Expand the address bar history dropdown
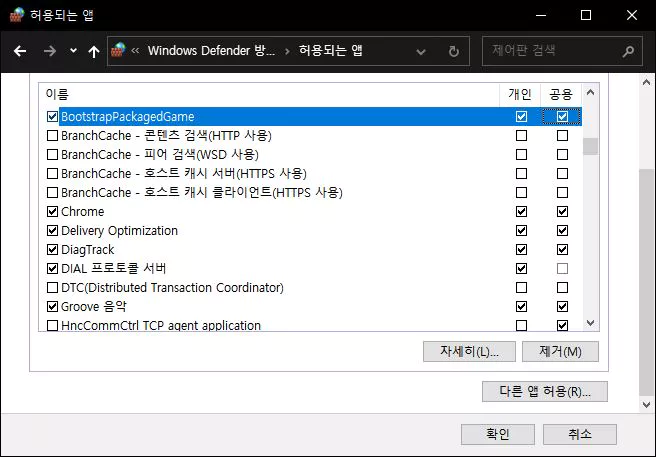This screenshot has width=656, height=457. tap(421, 51)
